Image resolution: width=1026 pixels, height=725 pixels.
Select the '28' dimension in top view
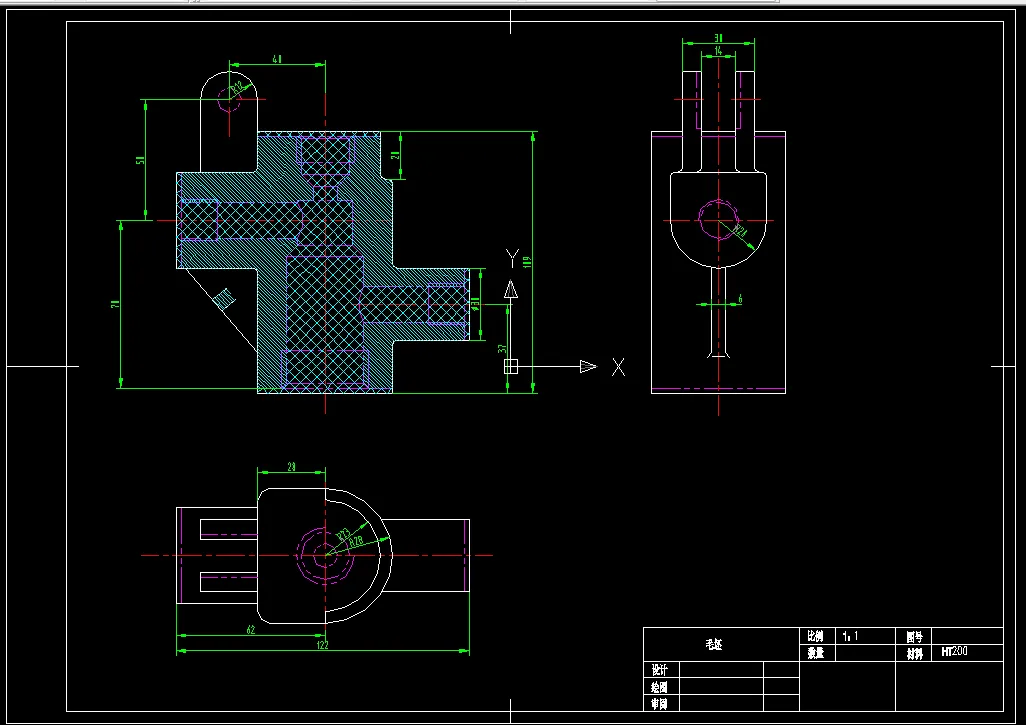point(291,467)
